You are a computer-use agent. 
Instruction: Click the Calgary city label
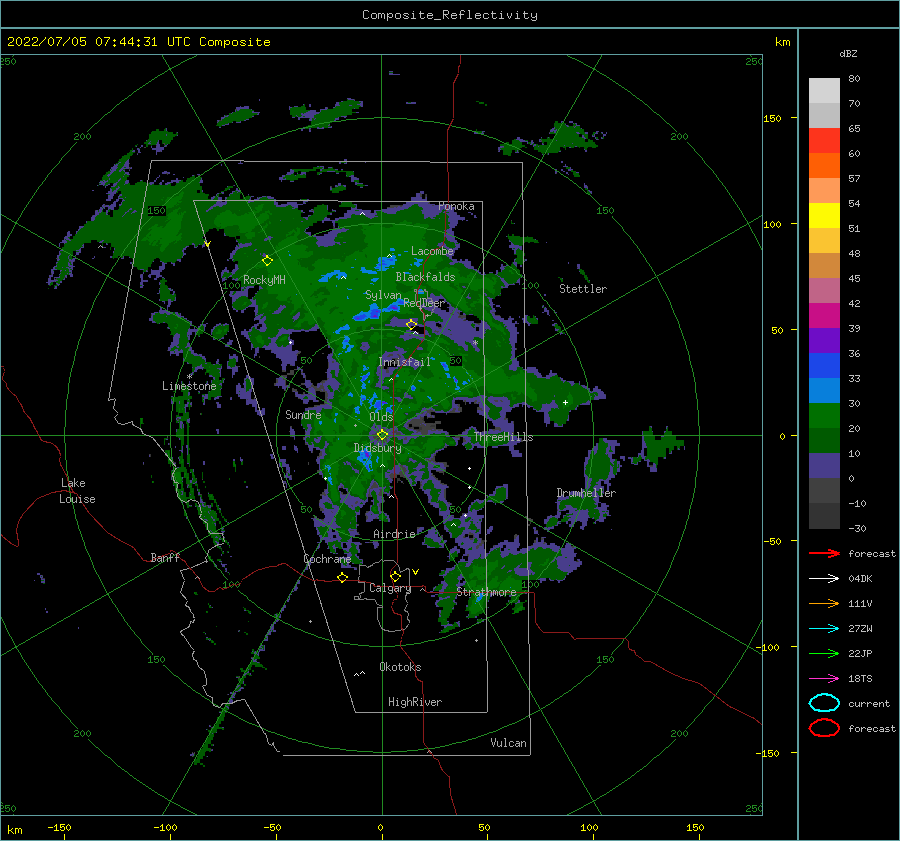390,588
